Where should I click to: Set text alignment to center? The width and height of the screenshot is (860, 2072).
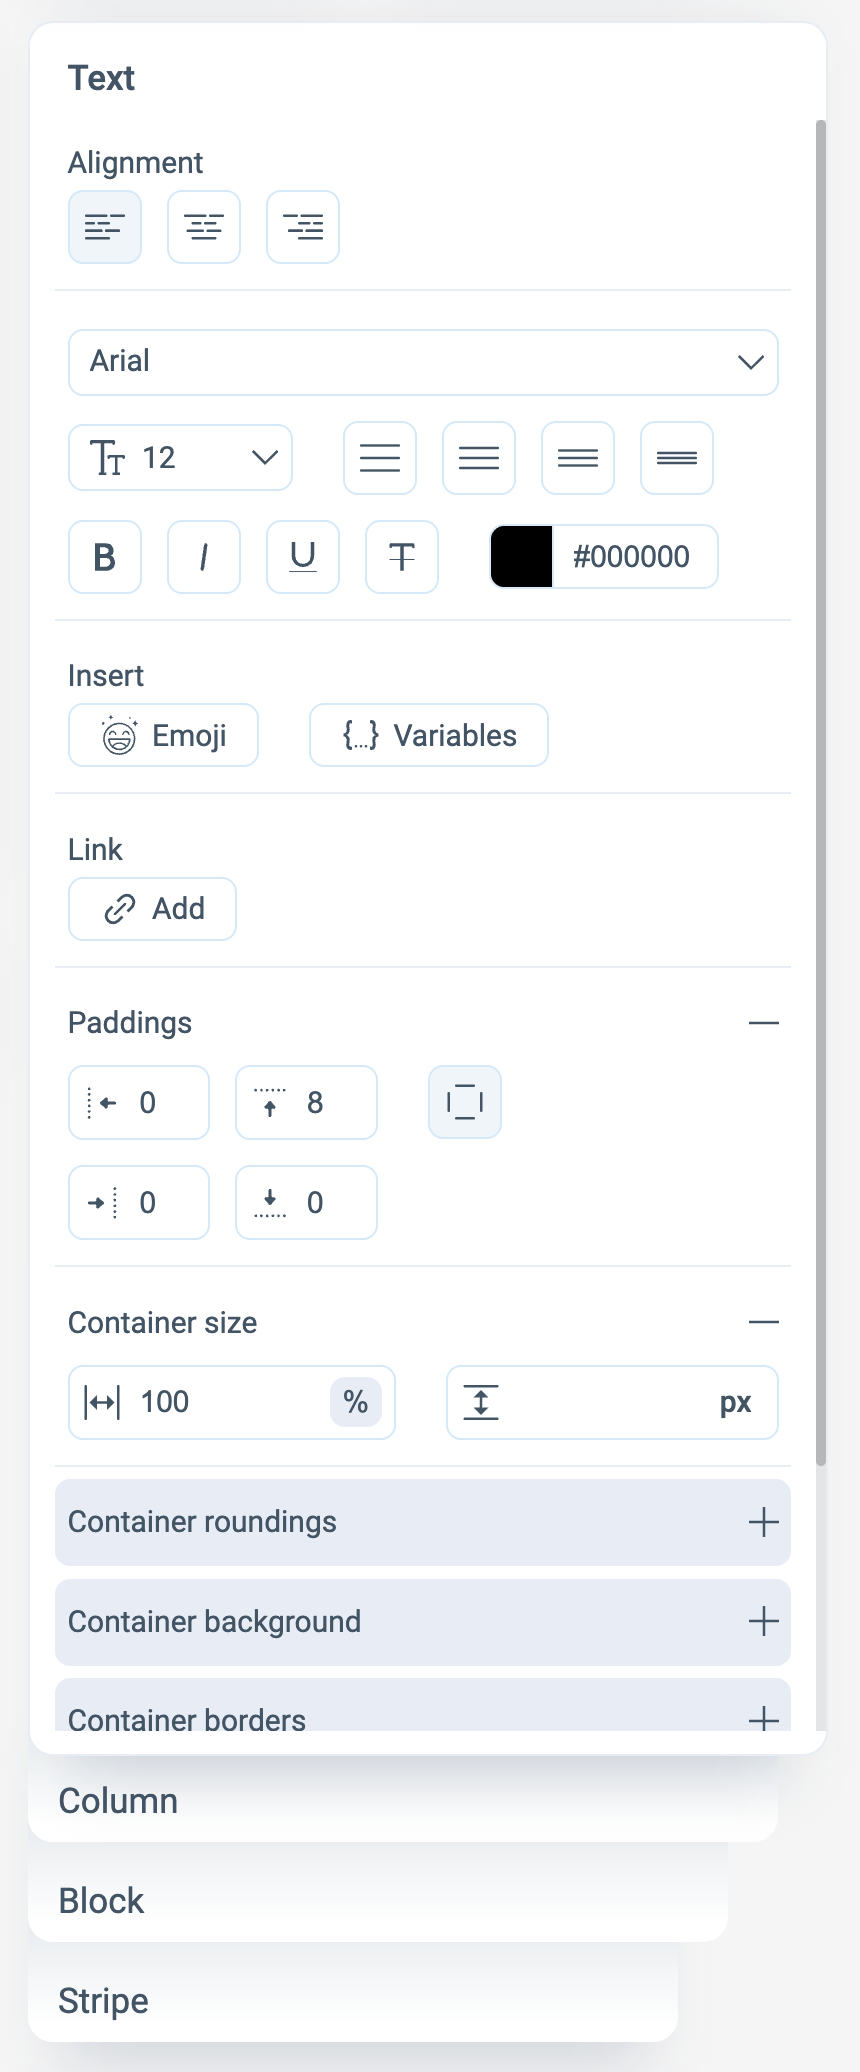tap(204, 227)
